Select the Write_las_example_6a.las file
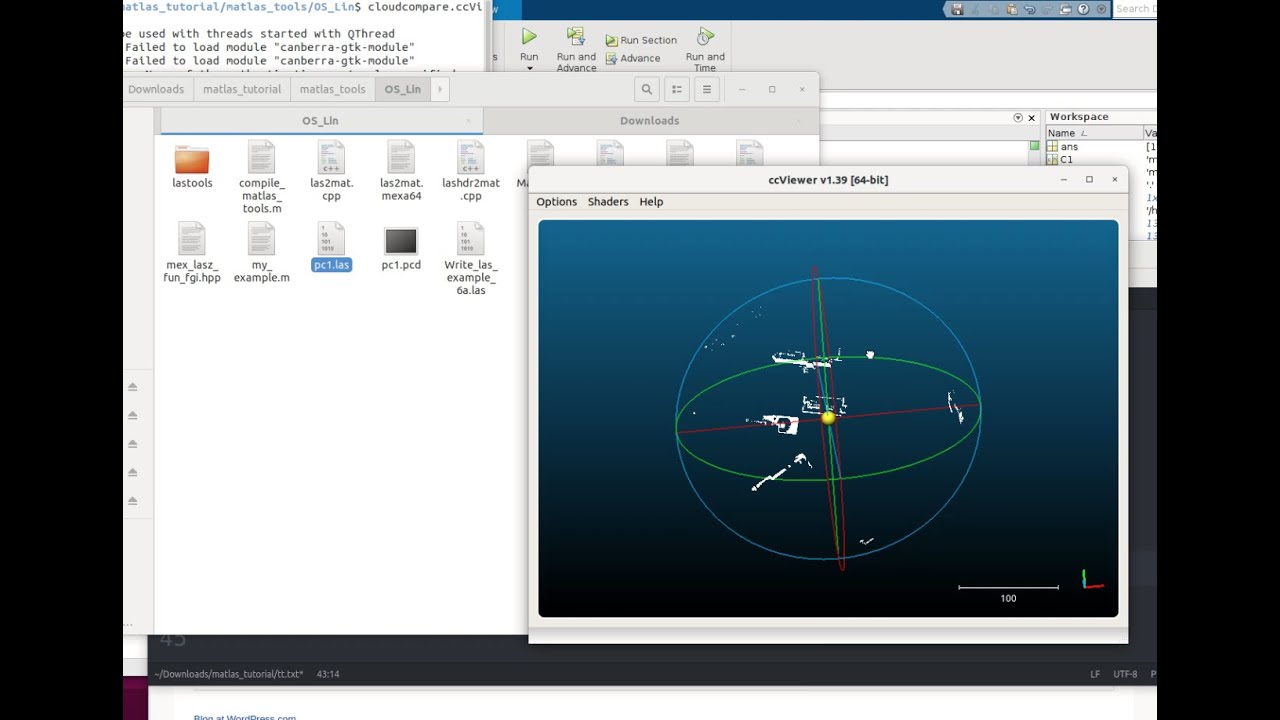 471,259
